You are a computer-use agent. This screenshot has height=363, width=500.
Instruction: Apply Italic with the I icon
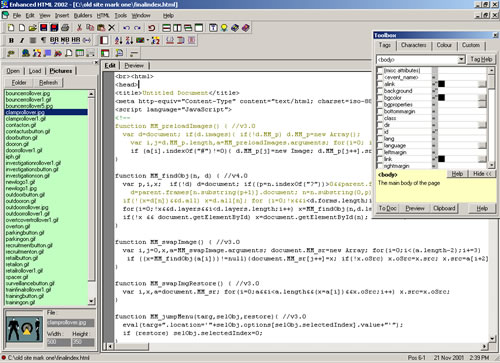click(22, 40)
